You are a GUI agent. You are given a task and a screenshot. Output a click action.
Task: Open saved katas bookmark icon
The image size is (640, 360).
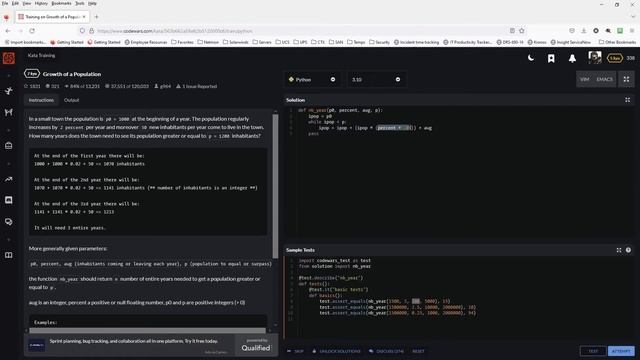(551, 58)
